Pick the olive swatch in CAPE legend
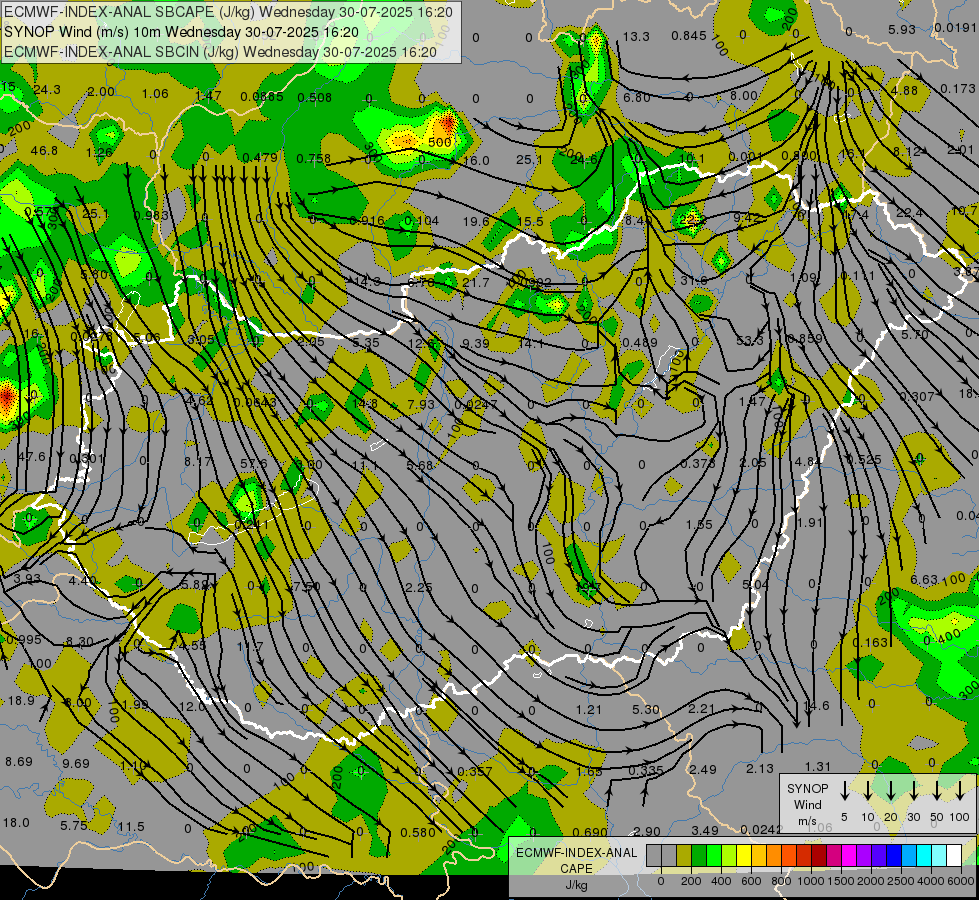The image size is (979, 900). [x=684, y=855]
